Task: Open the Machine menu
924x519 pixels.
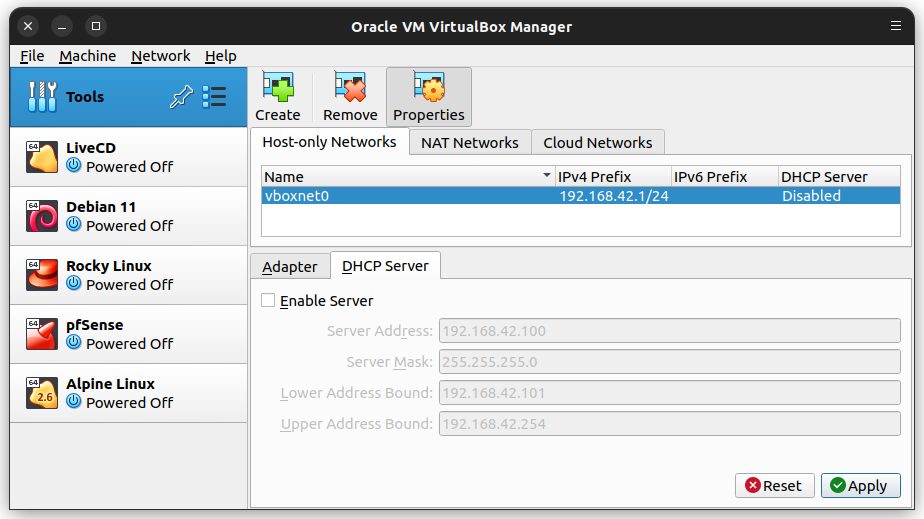Action: 87,56
